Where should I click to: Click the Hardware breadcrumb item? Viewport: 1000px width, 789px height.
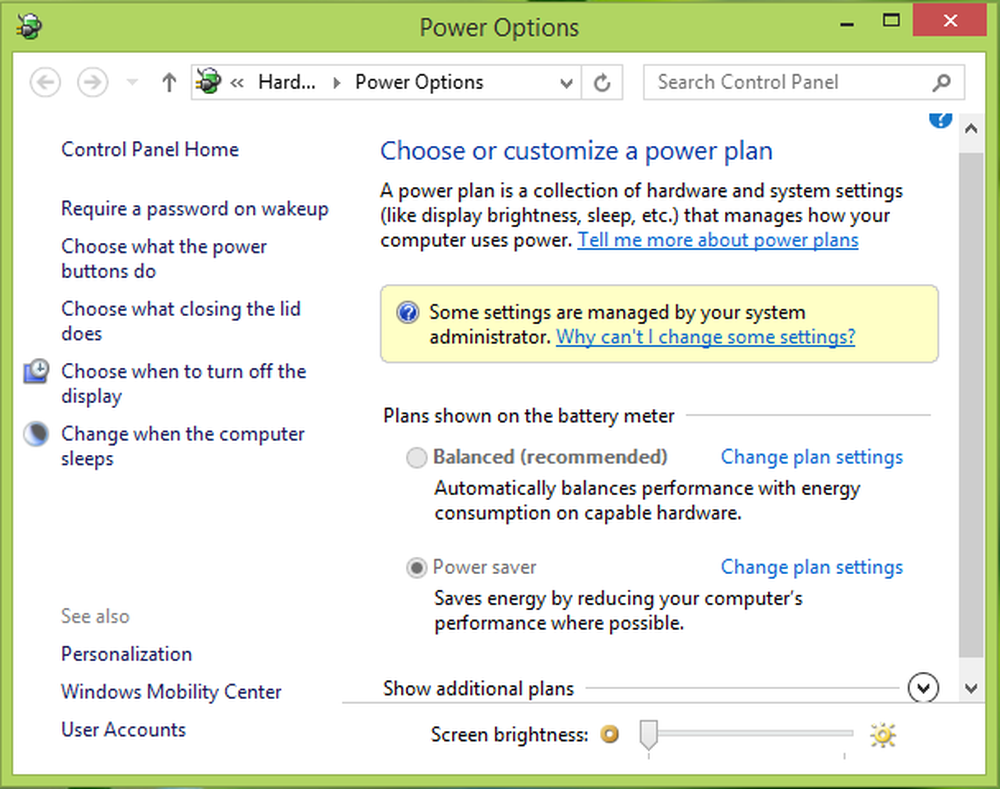coord(287,82)
